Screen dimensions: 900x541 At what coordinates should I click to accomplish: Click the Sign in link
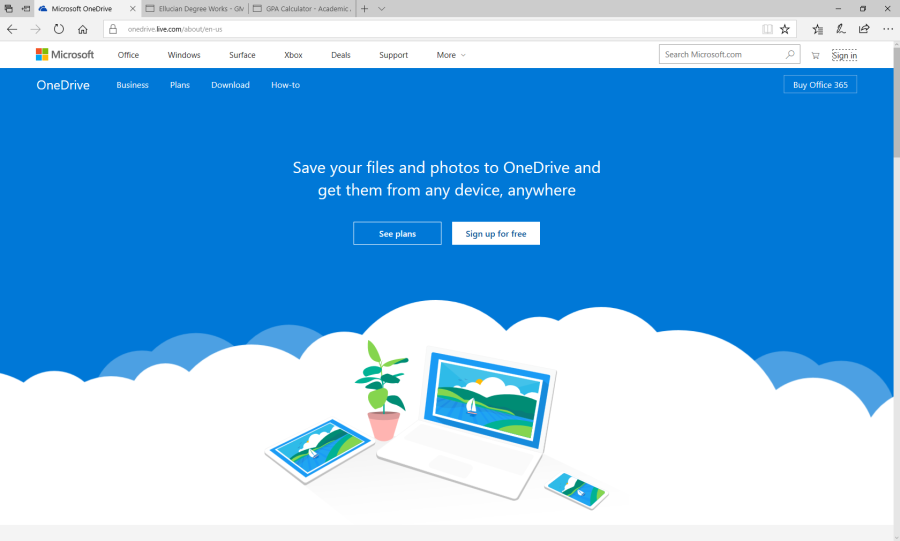844,55
